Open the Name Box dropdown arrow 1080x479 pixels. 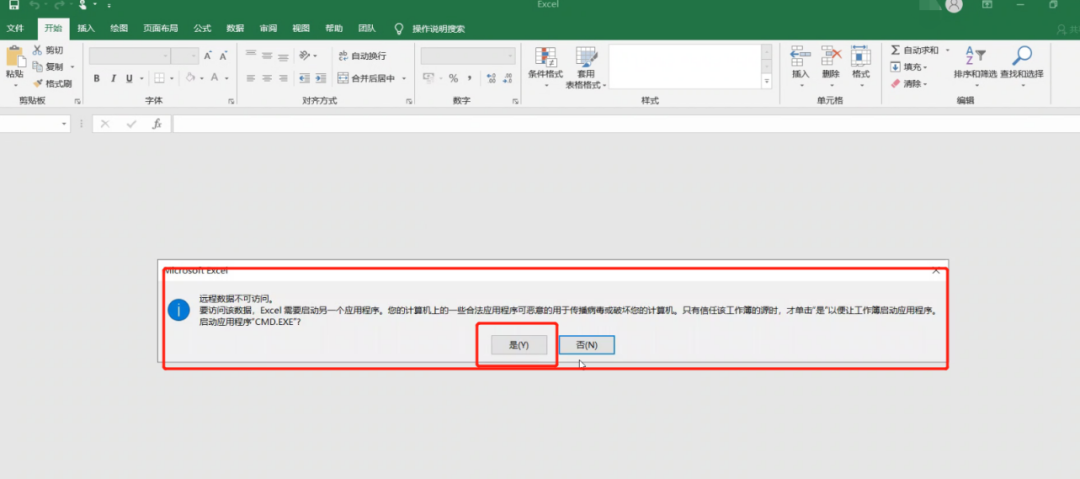coord(65,124)
